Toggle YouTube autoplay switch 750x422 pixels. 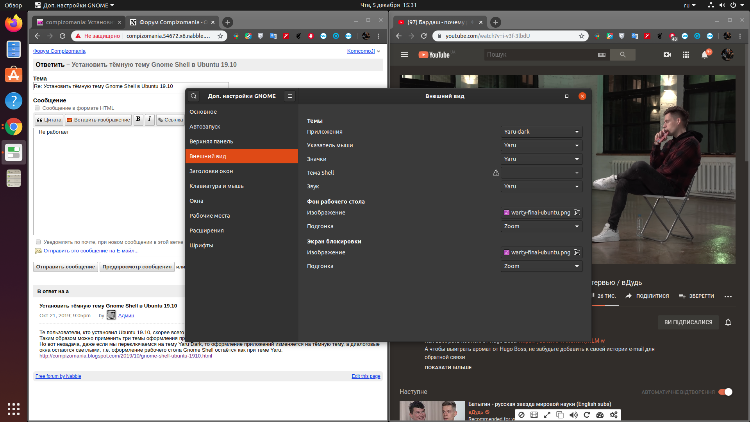[726, 392]
